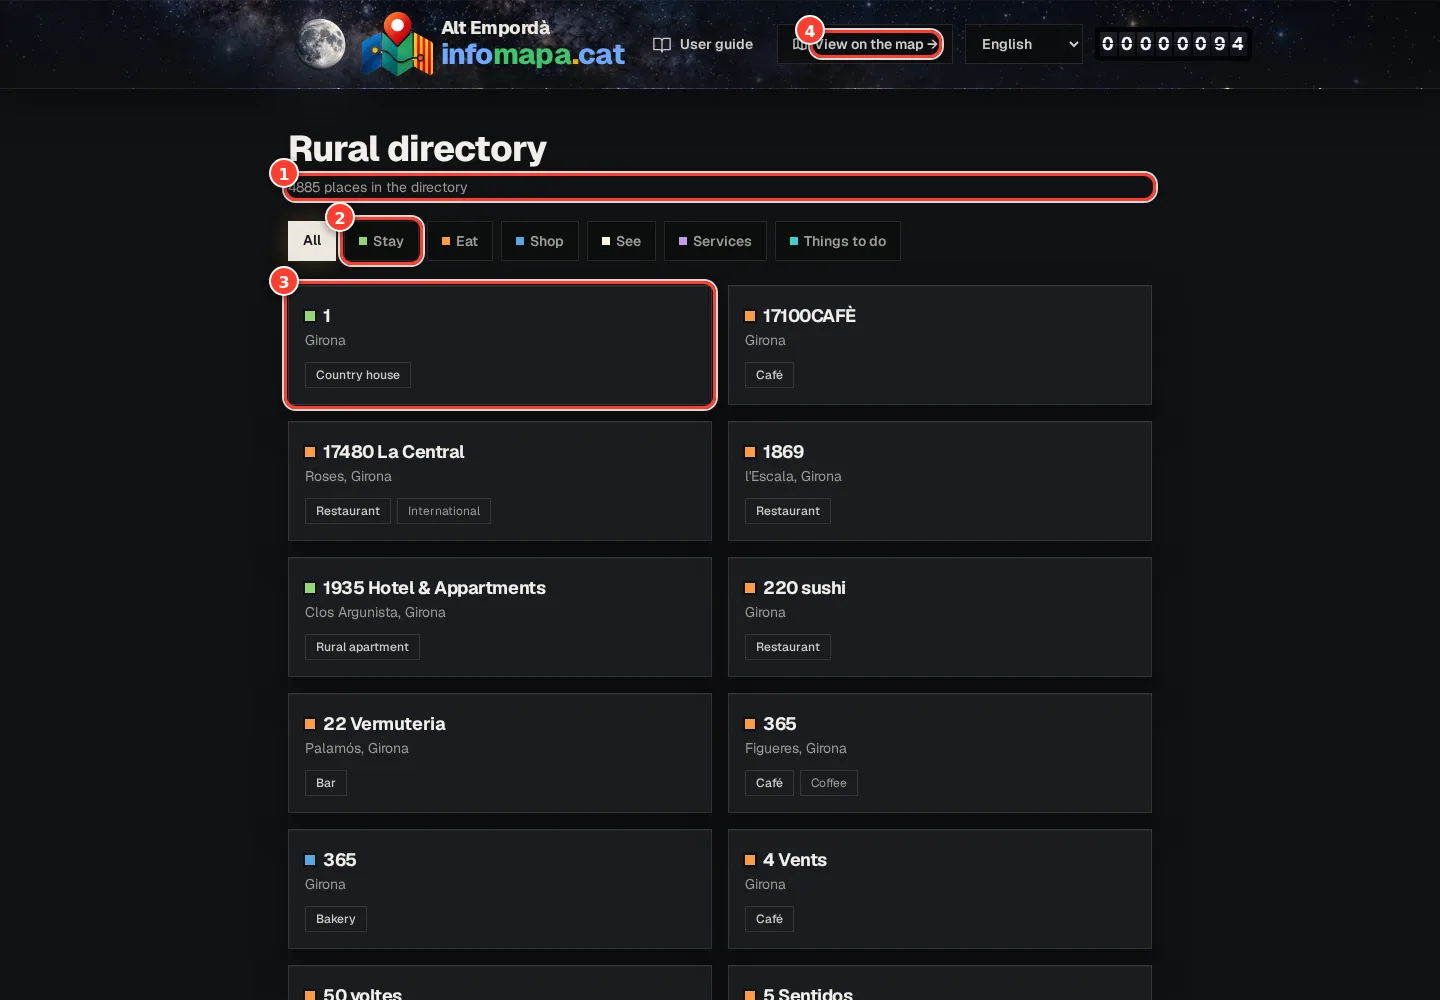Open the English language dropdown
Image resolution: width=1440 pixels, height=1000 pixels.
1024,44
